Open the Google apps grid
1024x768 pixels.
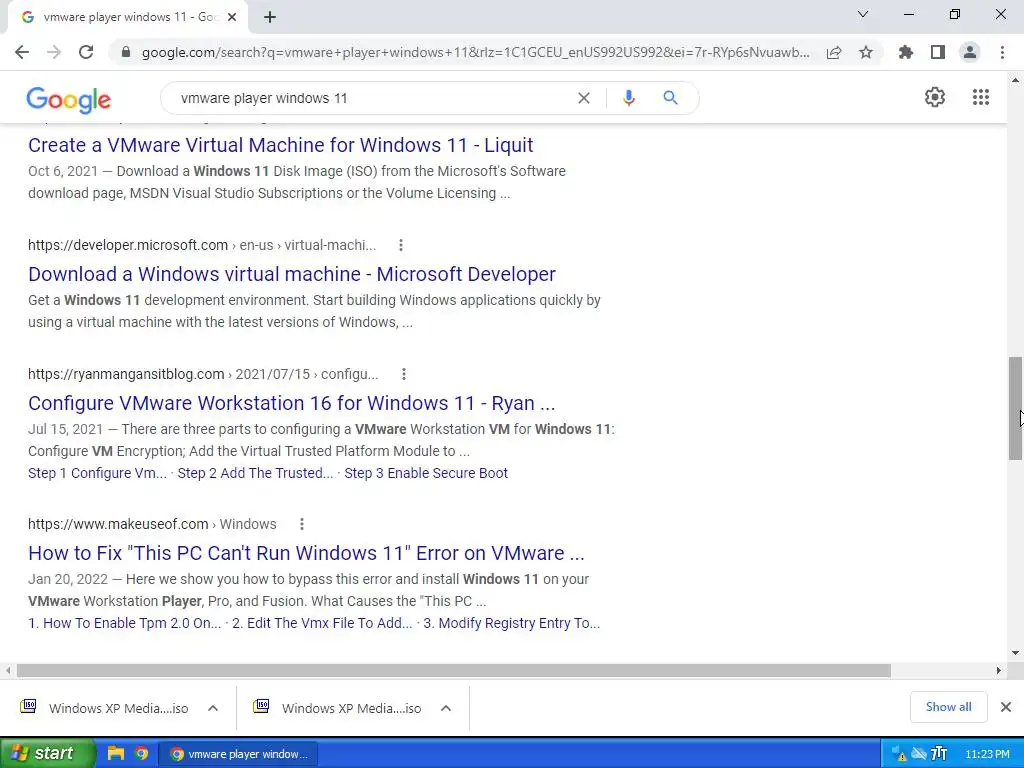[x=981, y=97]
